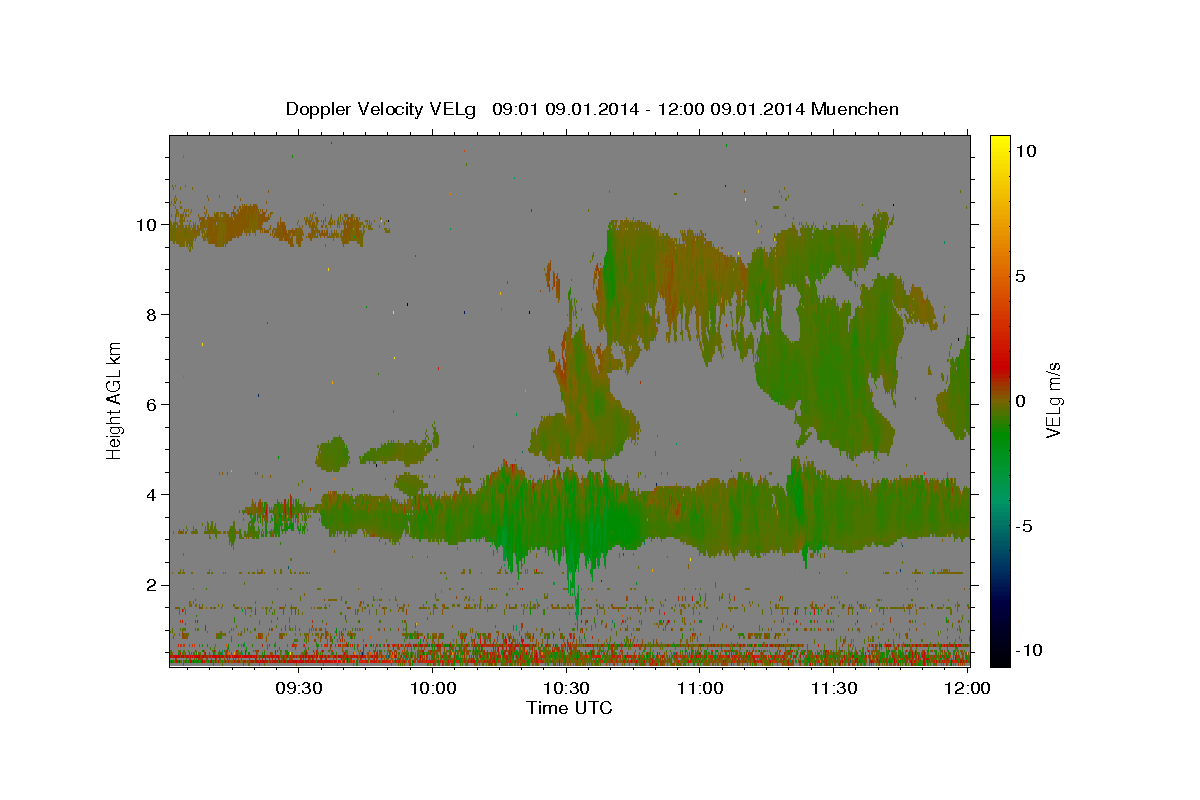
Task: Click the 'VELg m/s' colorbar title
Action: click(x=1054, y=400)
